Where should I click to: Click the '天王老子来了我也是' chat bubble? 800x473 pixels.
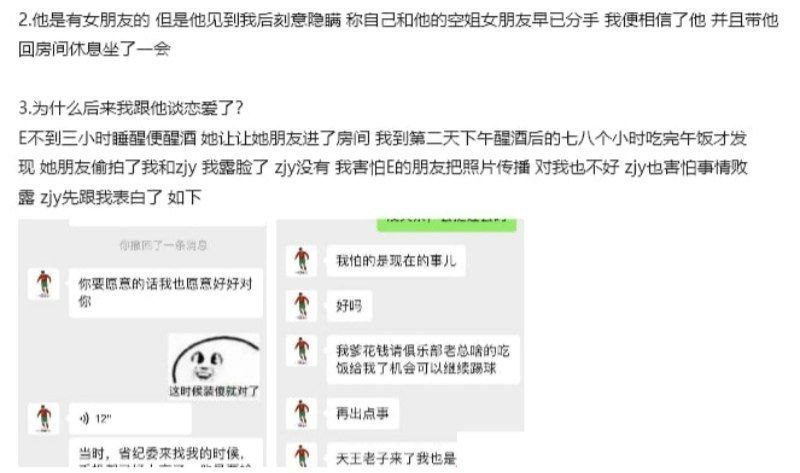392,455
